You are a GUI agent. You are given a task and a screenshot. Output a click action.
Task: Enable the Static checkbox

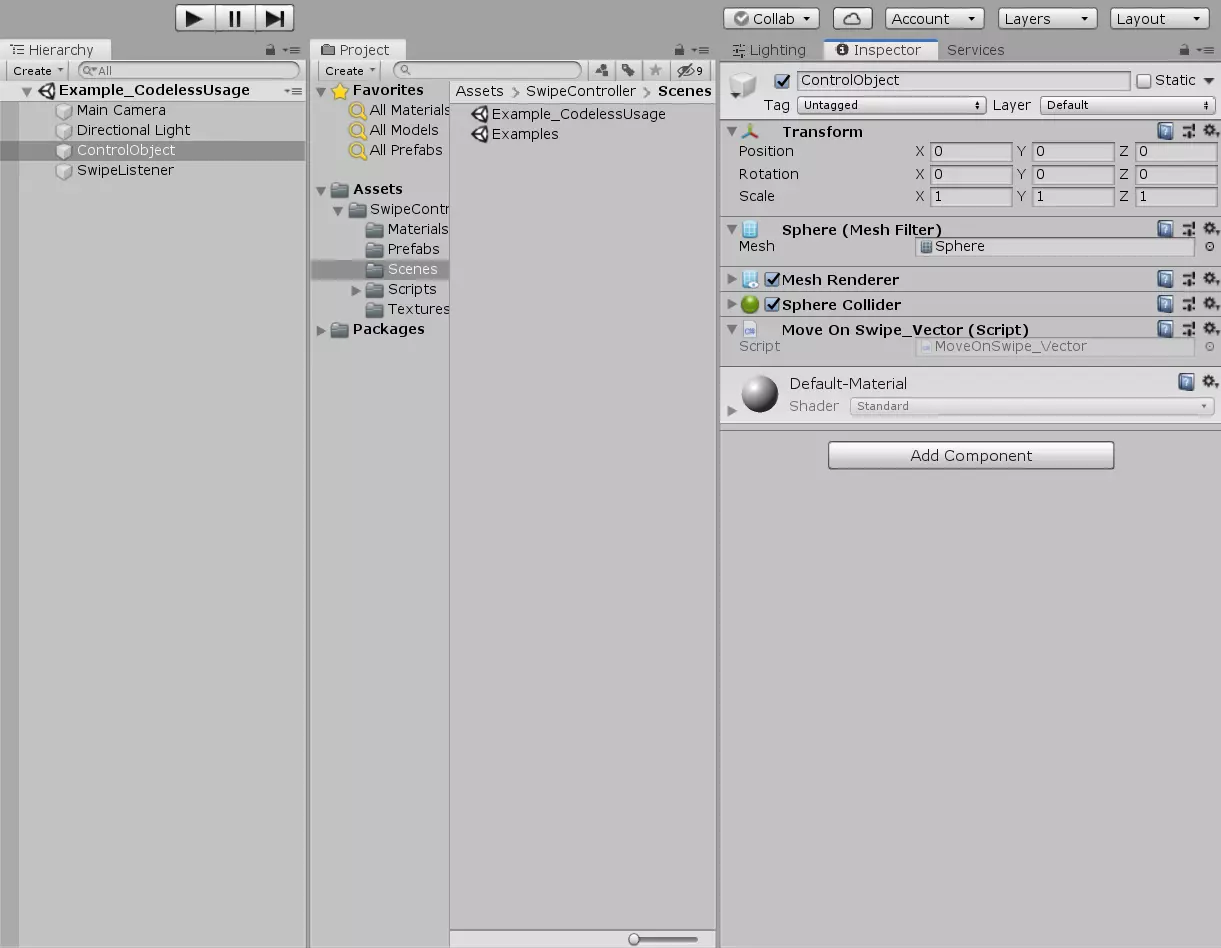coord(1144,81)
